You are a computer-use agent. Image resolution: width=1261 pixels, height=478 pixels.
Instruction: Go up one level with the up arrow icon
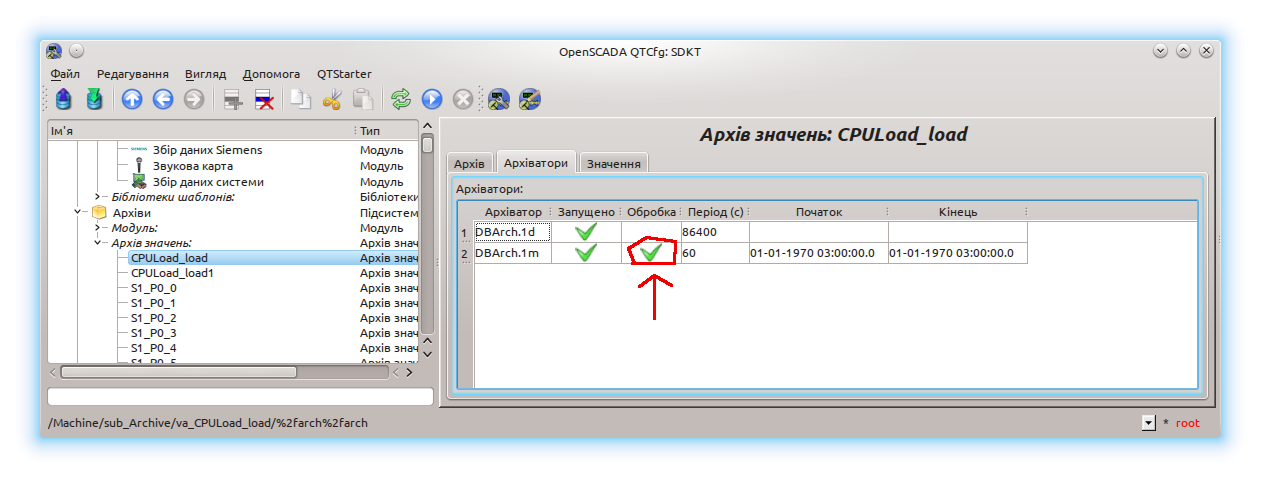(132, 99)
